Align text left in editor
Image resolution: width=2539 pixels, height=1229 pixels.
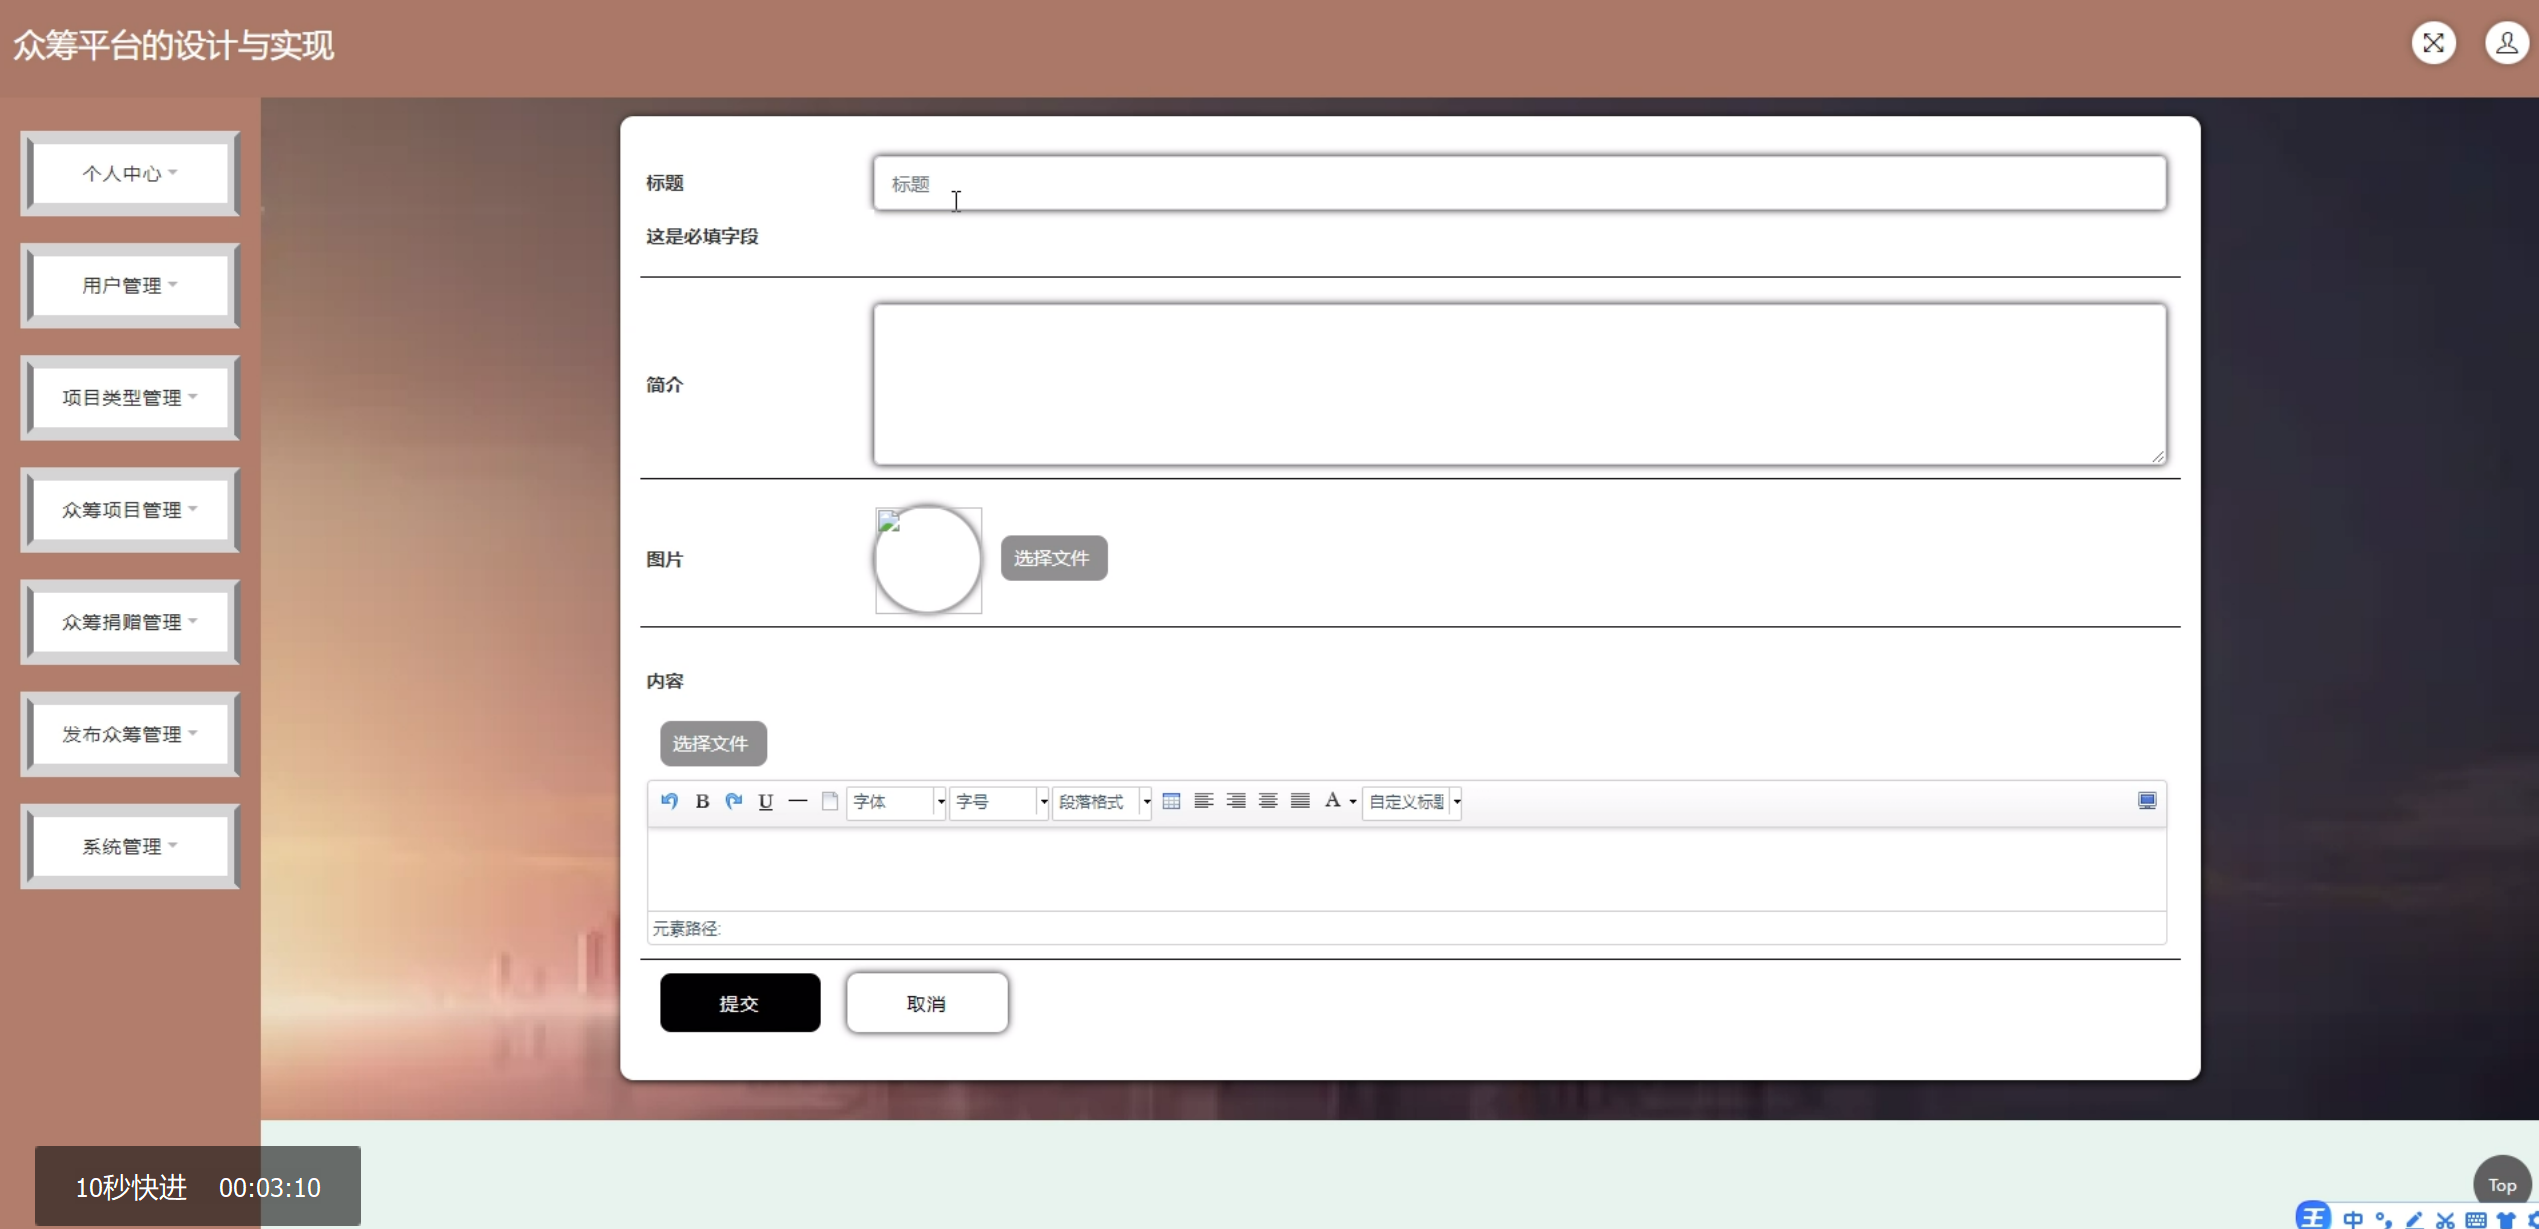(1203, 801)
